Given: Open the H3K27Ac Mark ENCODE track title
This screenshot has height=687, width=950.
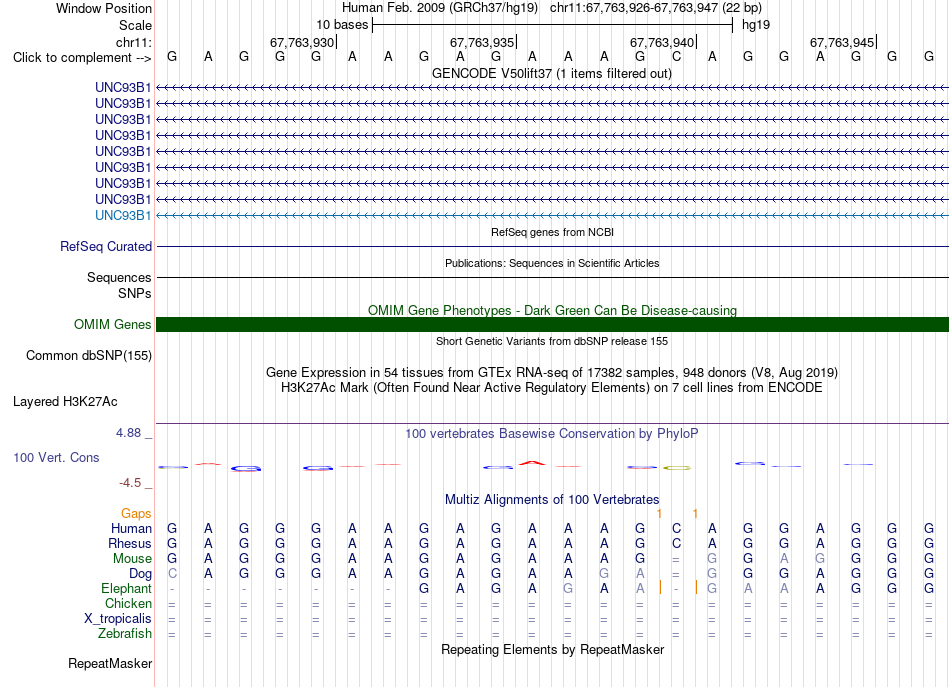Looking at the screenshot, I should coord(552,387).
